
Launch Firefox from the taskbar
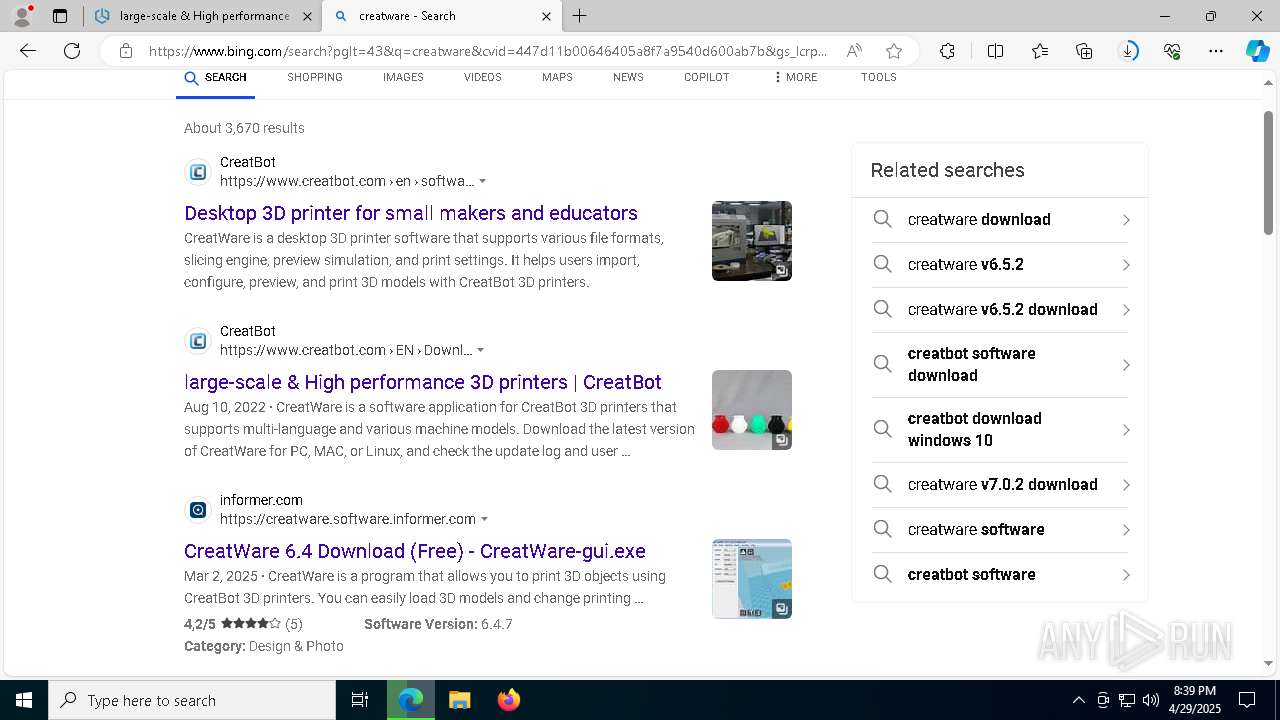(x=509, y=700)
